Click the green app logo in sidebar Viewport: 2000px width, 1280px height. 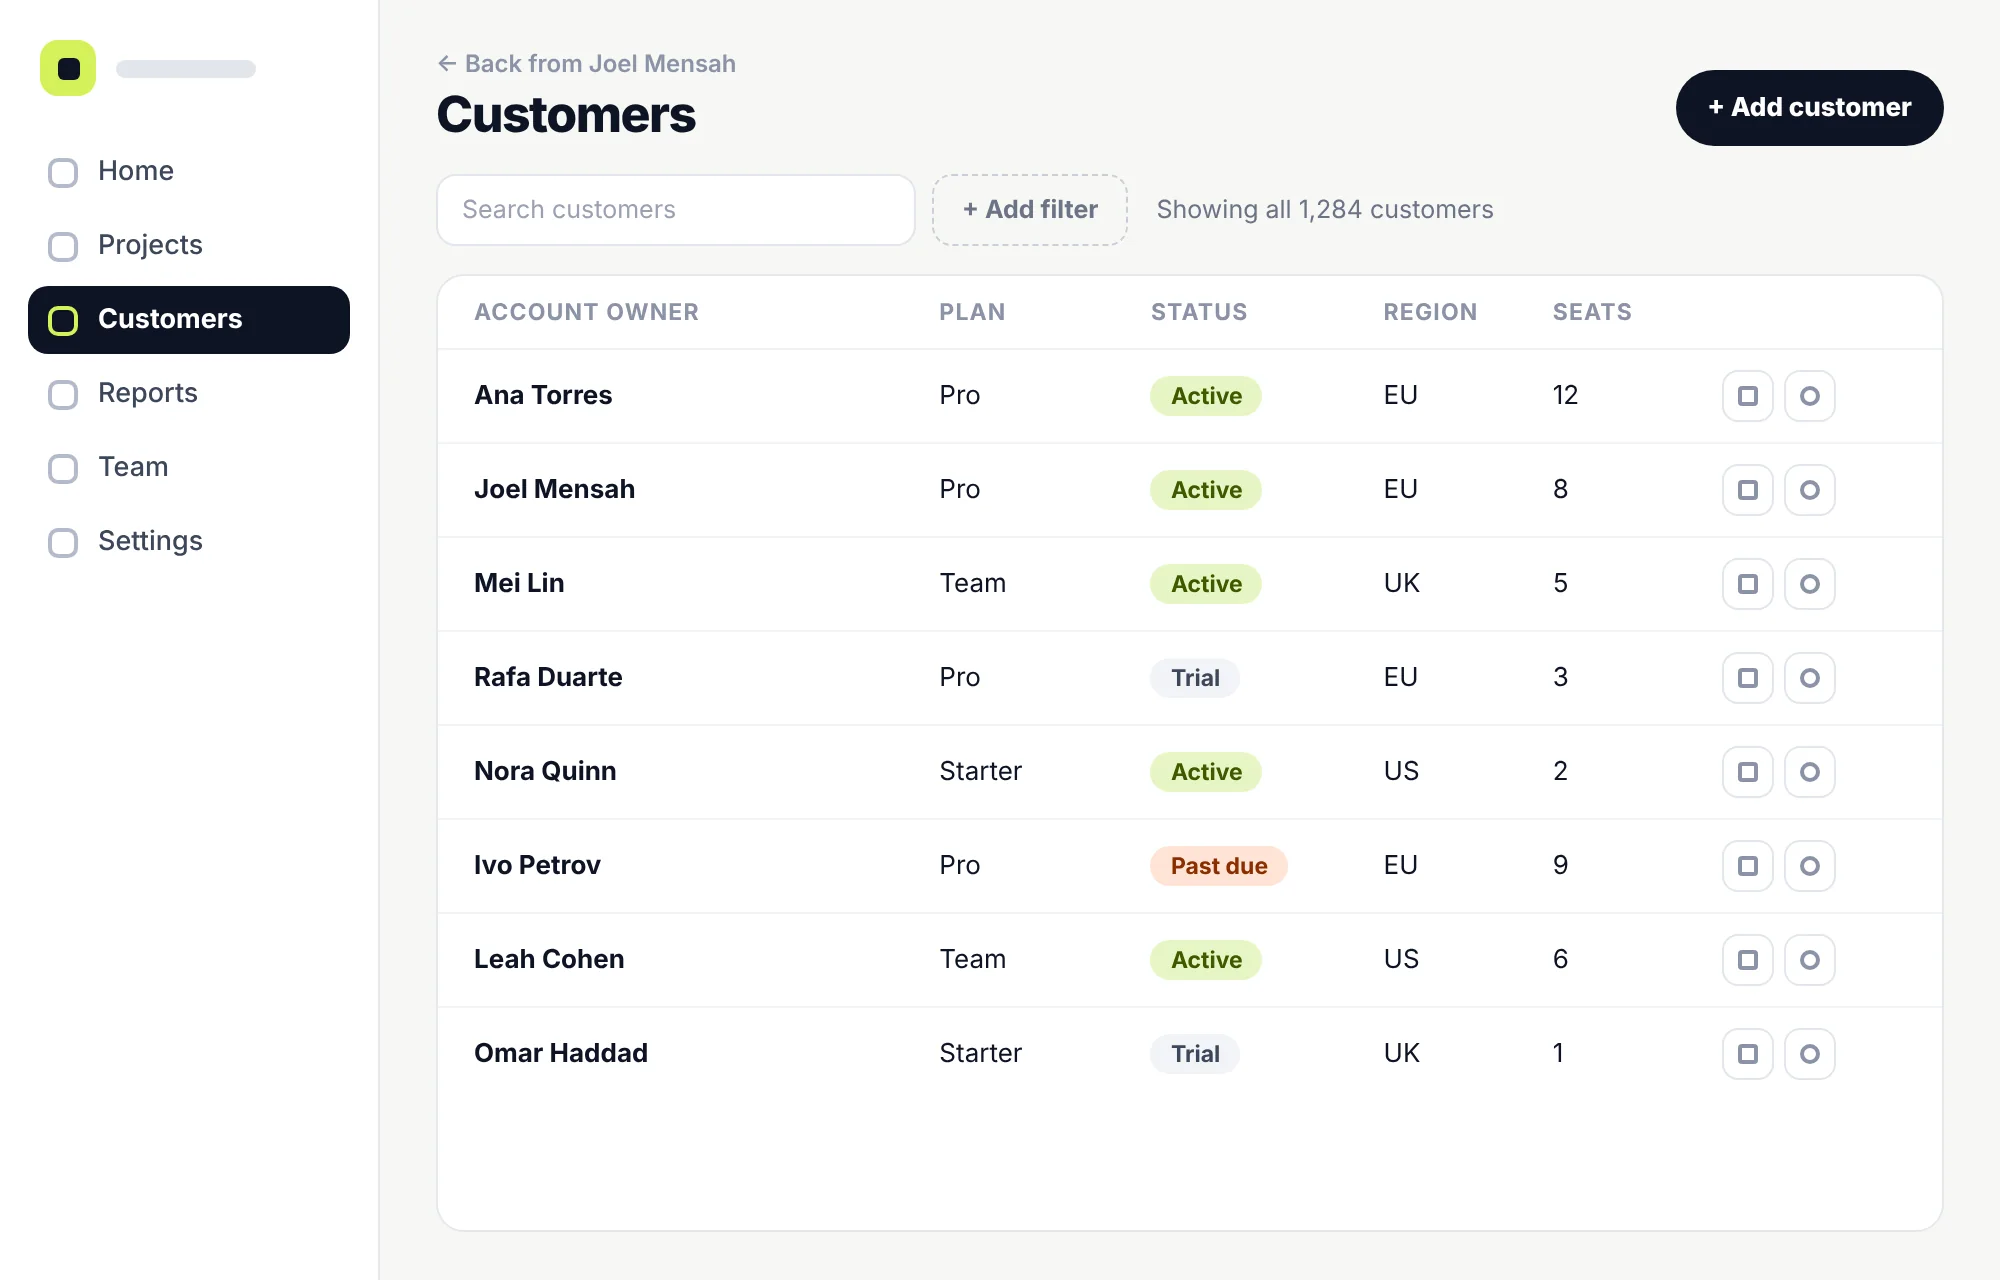click(x=68, y=68)
